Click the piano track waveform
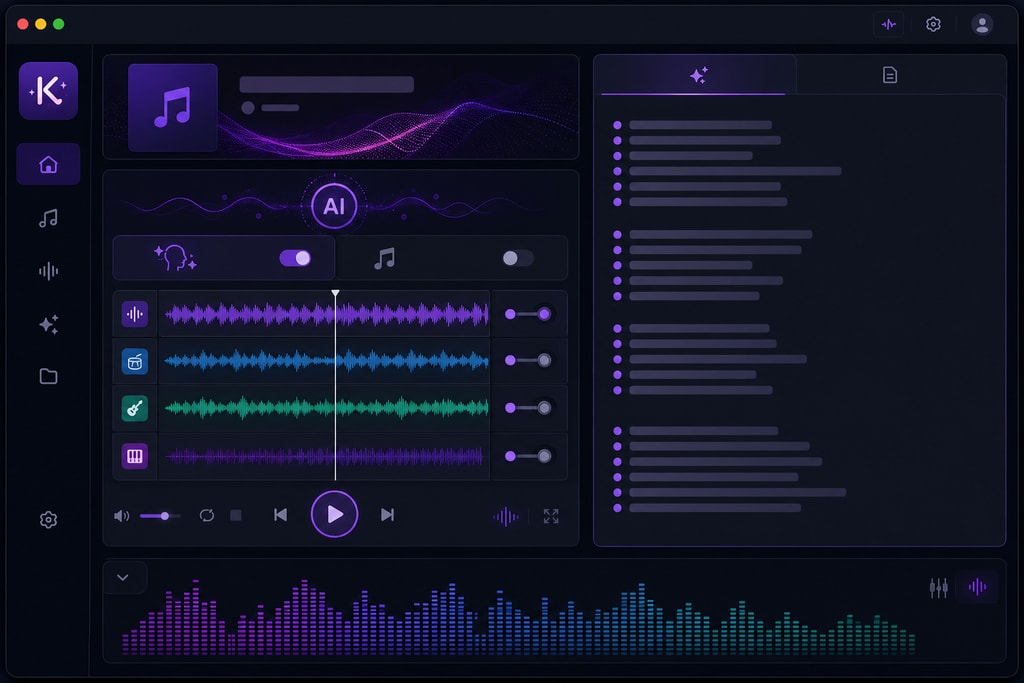1024x683 pixels. click(324, 456)
